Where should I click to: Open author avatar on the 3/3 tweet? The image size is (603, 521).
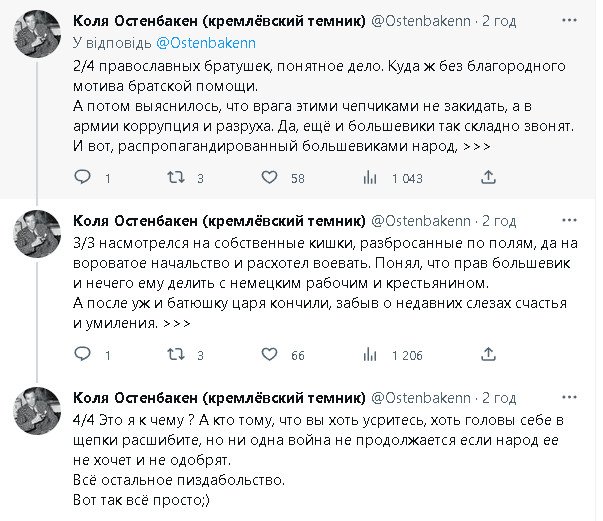point(40,240)
